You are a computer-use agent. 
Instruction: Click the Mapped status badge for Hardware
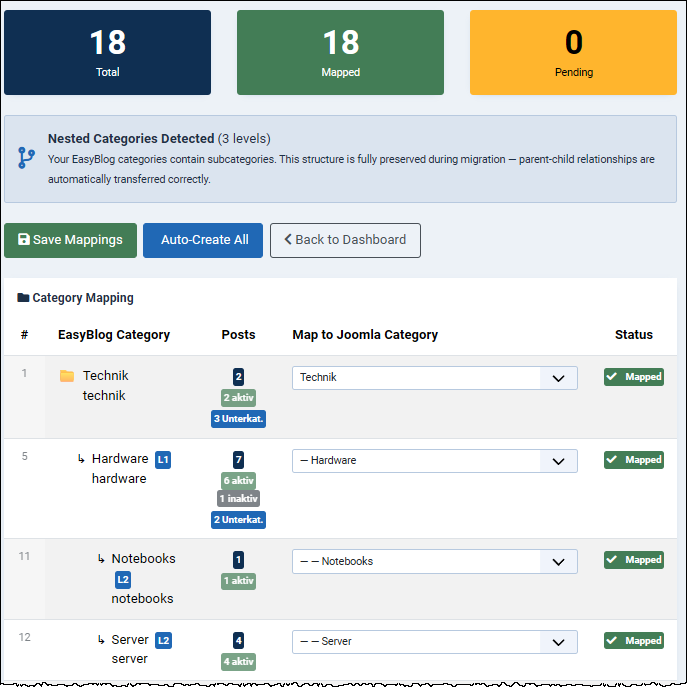[633, 460]
